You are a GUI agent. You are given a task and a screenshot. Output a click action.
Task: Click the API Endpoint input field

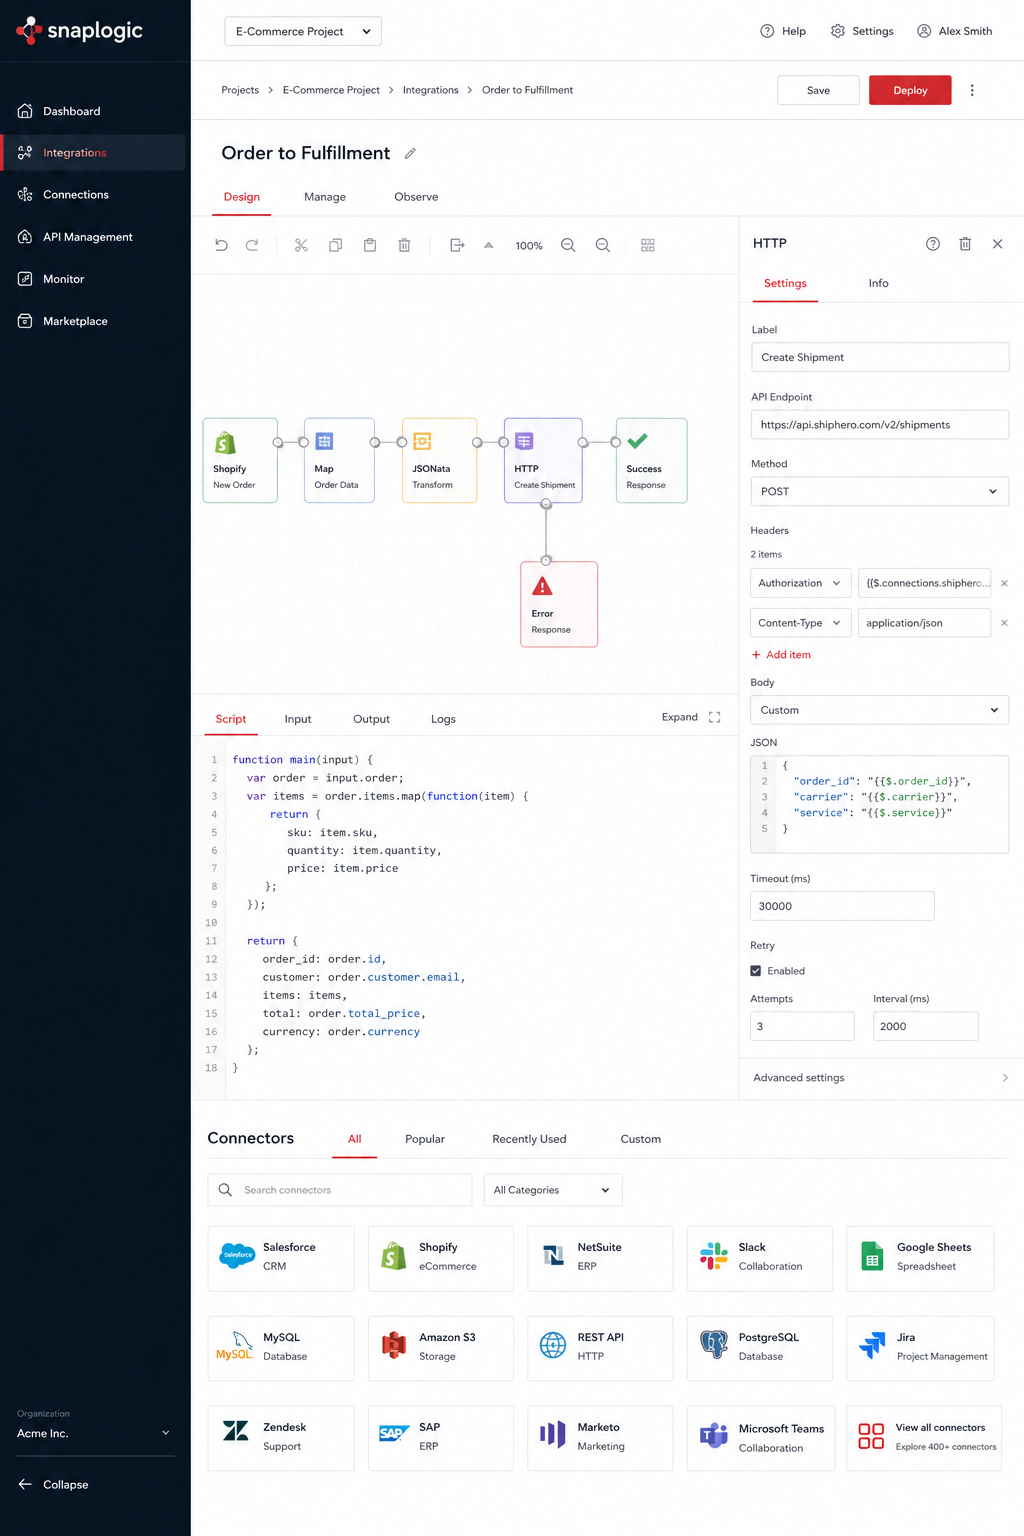coord(880,424)
